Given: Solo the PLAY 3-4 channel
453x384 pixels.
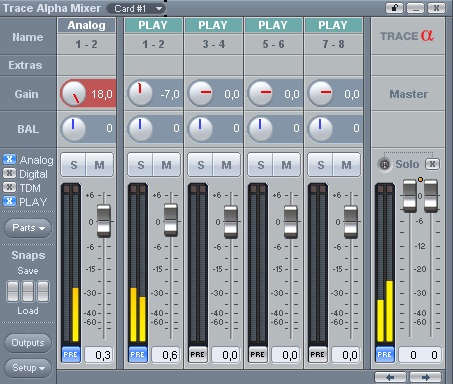Looking at the screenshot, I should click(x=201, y=165).
